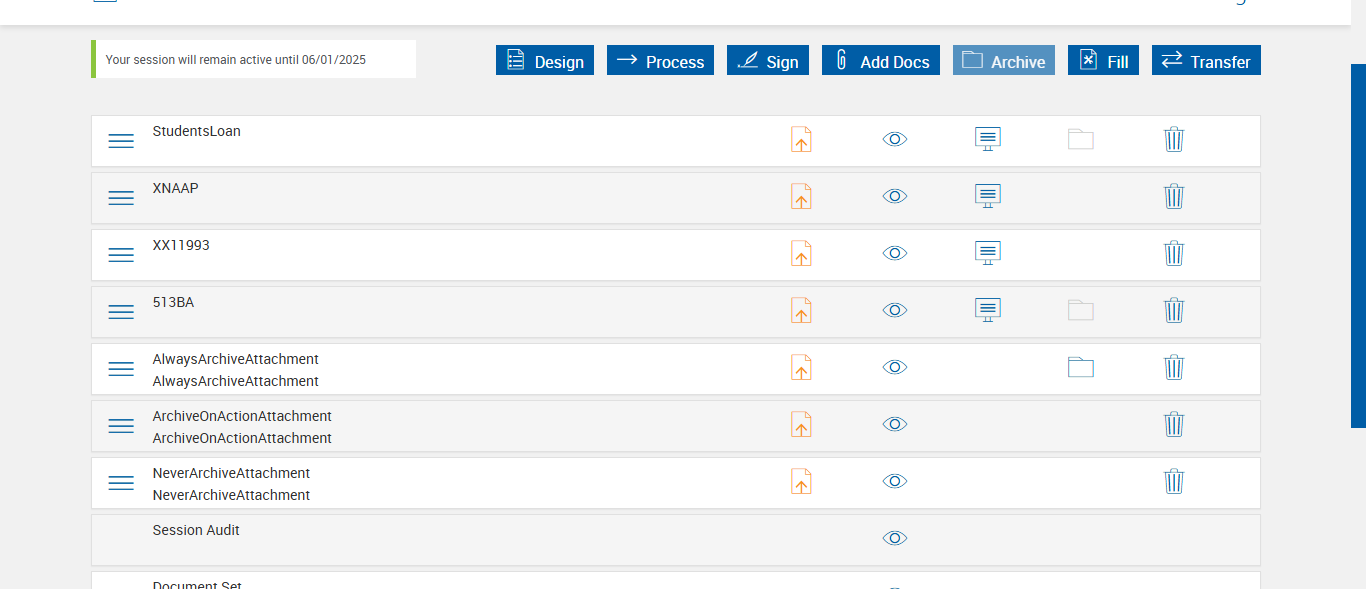Expand the hamburger handle on AlwaysArchiveAttachment row
Viewport: 1366px width, 589px height.
121,369
